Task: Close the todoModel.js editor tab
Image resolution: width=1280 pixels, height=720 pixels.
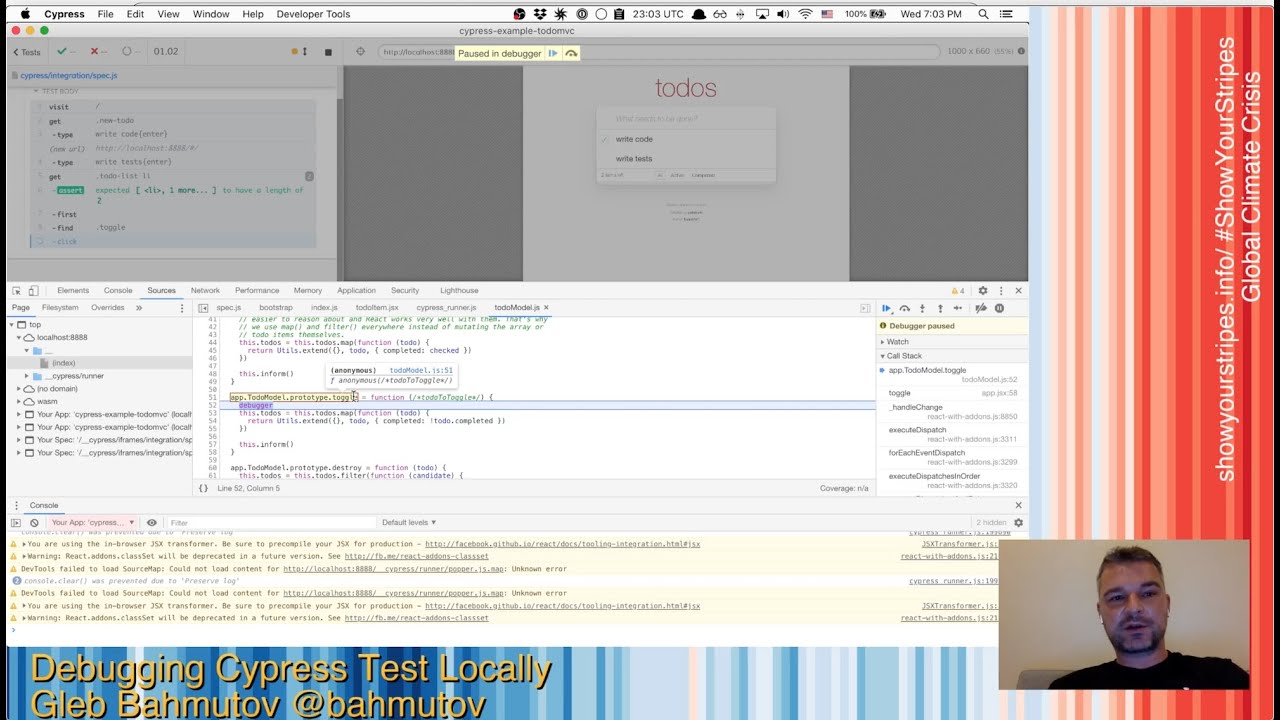Action: (x=546, y=308)
